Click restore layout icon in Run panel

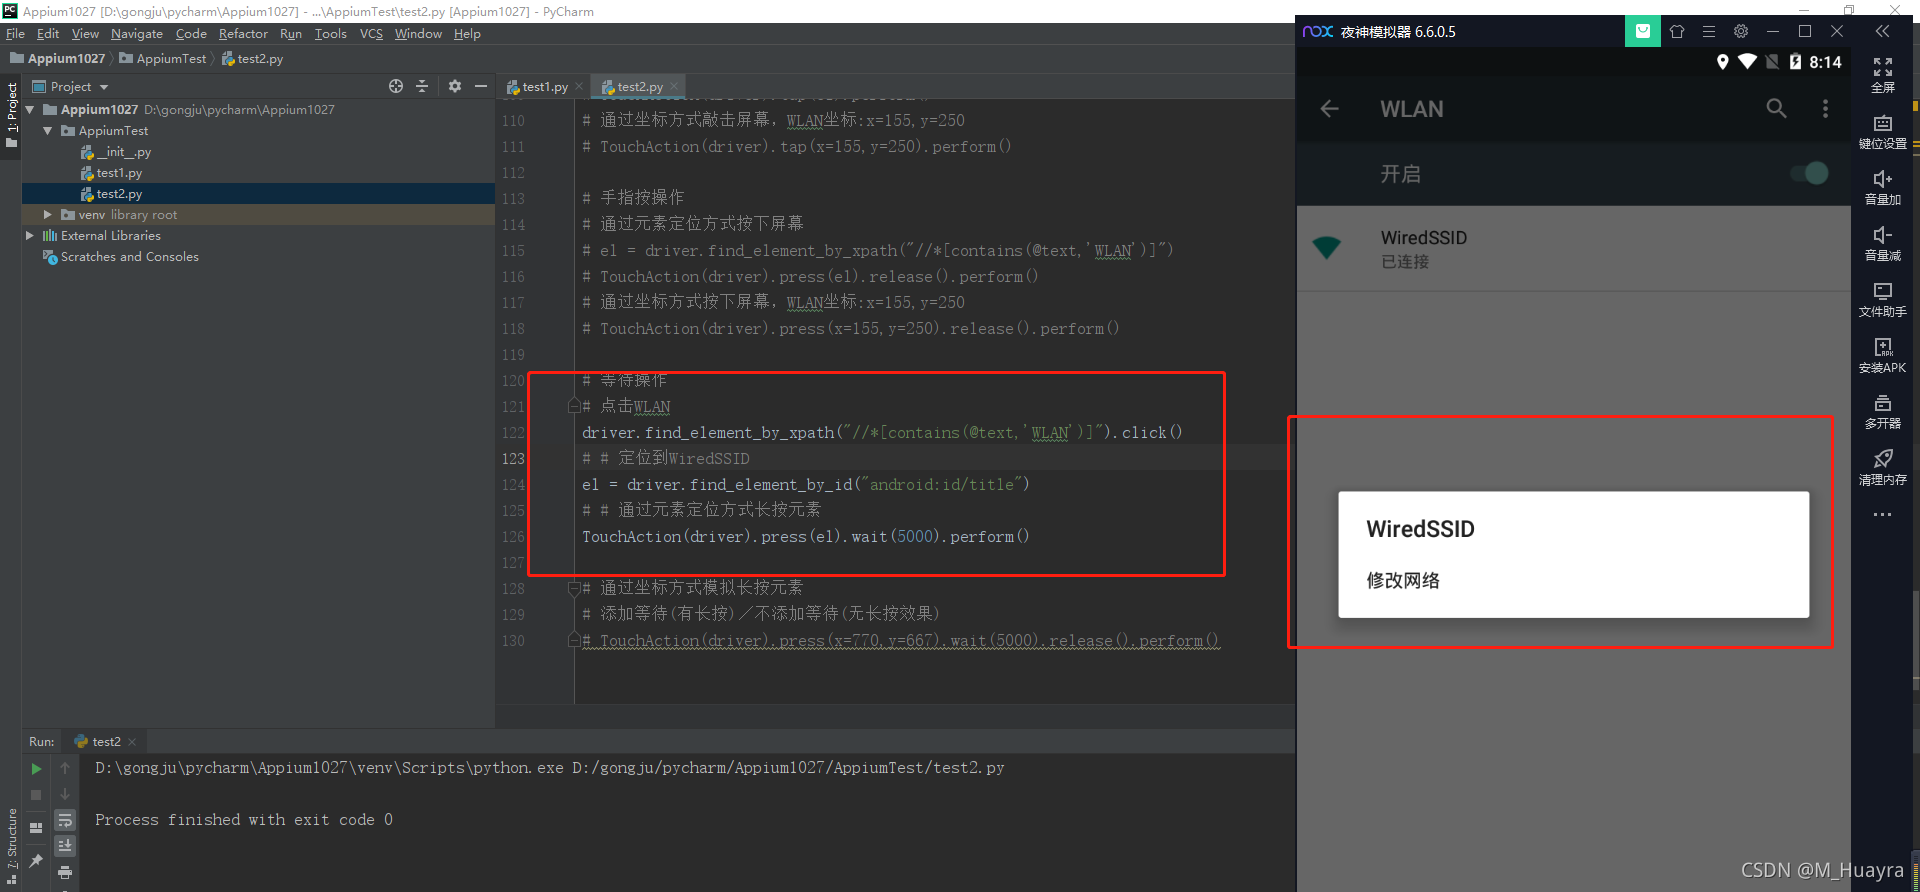coord(36,827)
